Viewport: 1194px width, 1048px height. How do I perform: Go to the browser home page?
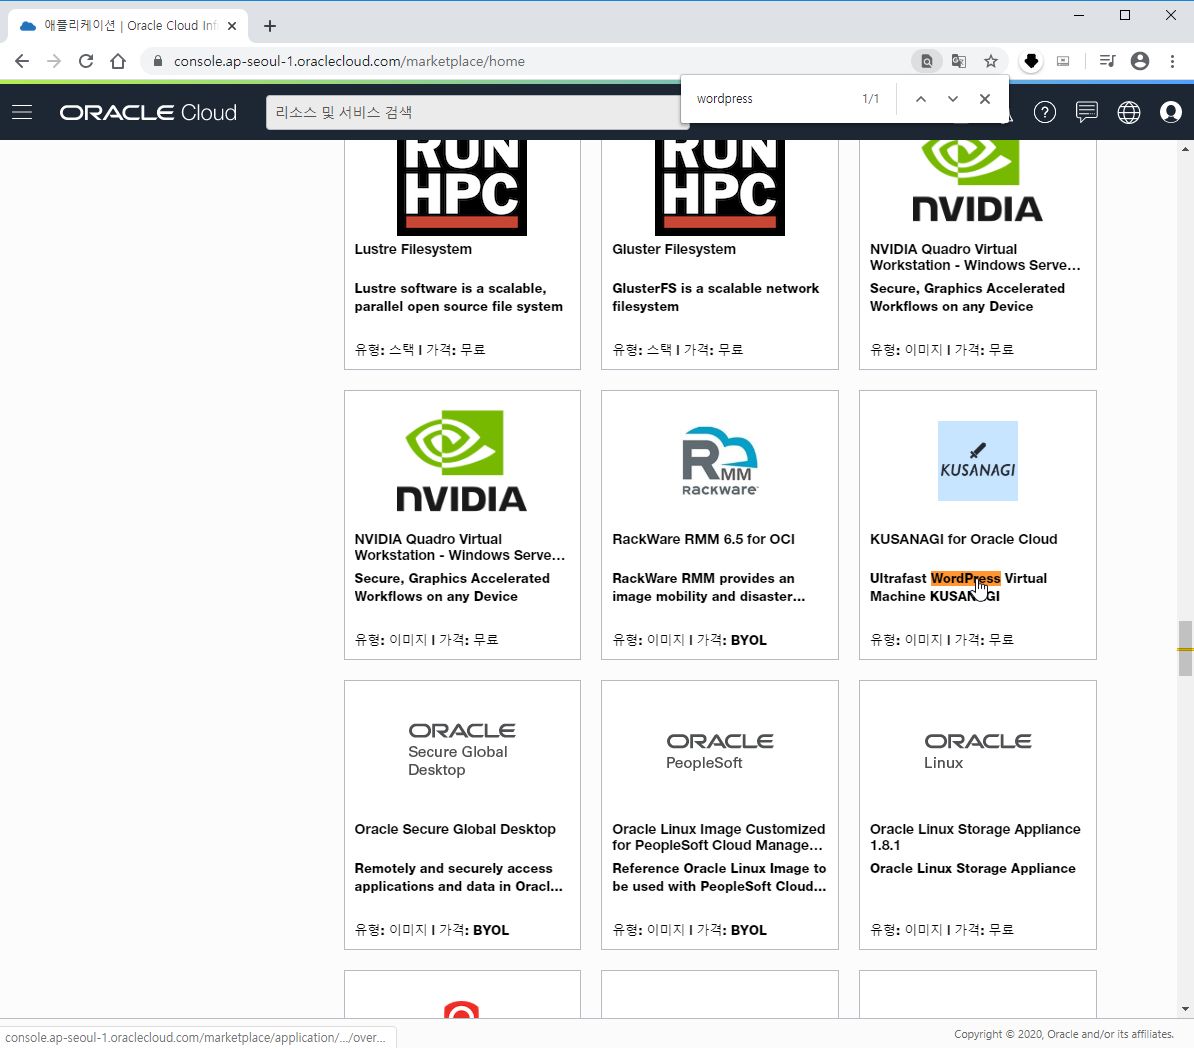[x=118, y=61]
